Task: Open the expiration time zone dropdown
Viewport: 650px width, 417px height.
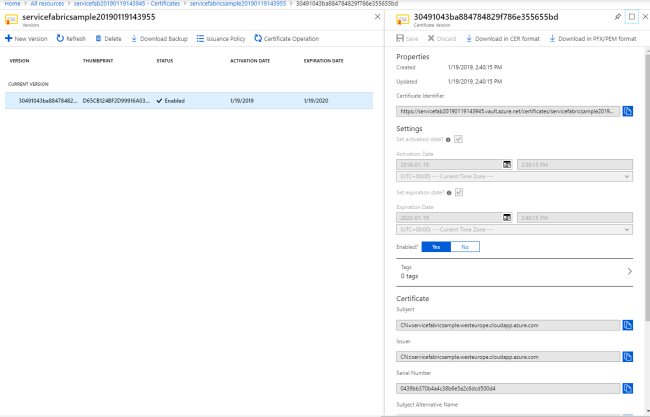Action: click(x=514, y=230)
